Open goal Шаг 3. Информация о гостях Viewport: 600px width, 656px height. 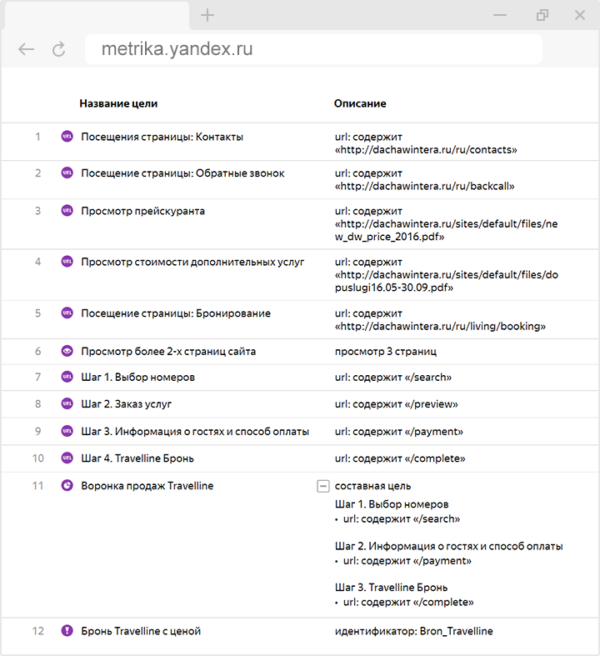tap(194, 431)
